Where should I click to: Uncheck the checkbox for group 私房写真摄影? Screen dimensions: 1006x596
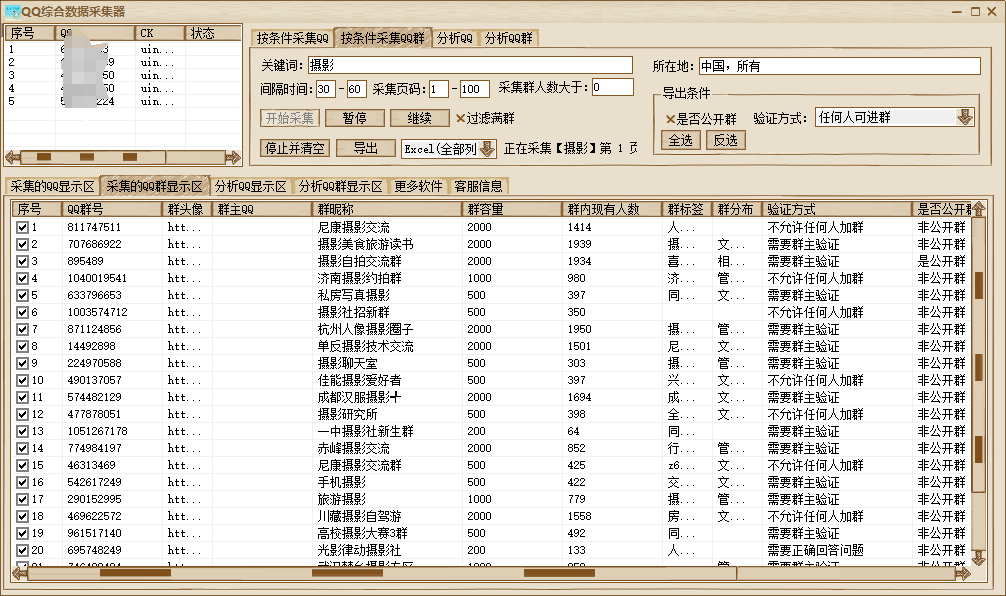(23, 295)
